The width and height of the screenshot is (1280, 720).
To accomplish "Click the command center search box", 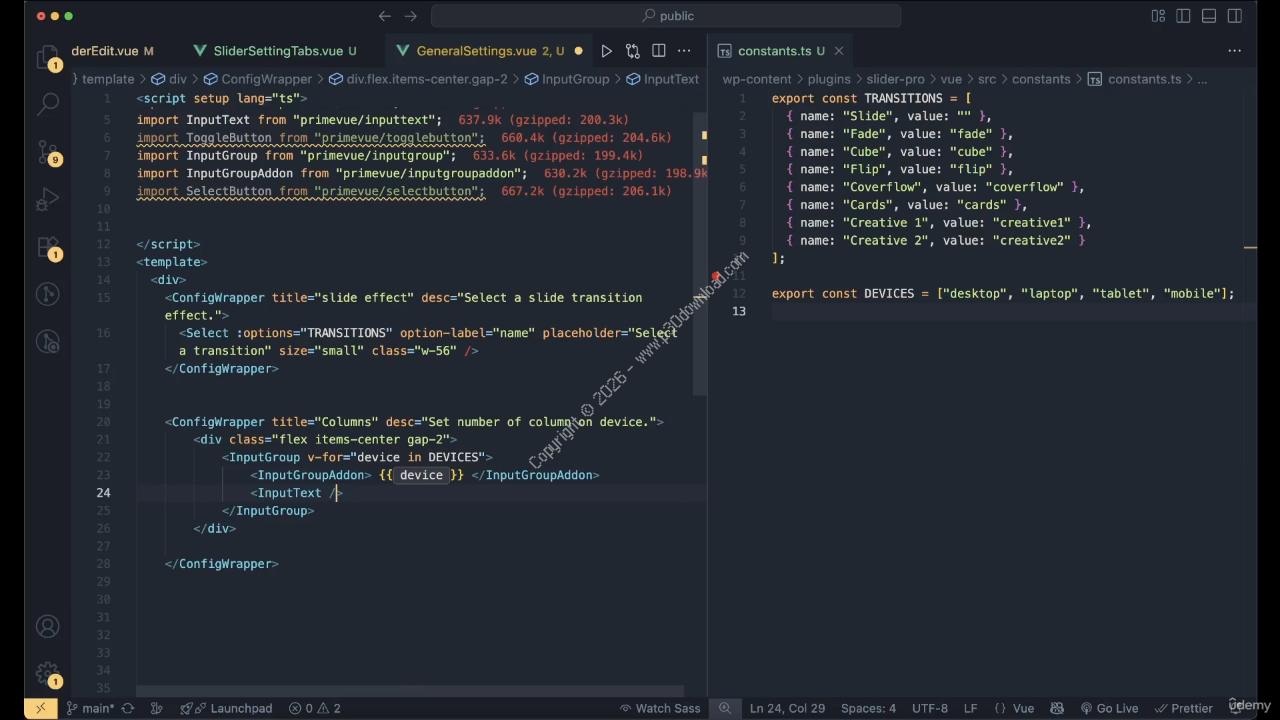I will click(666, 16).
